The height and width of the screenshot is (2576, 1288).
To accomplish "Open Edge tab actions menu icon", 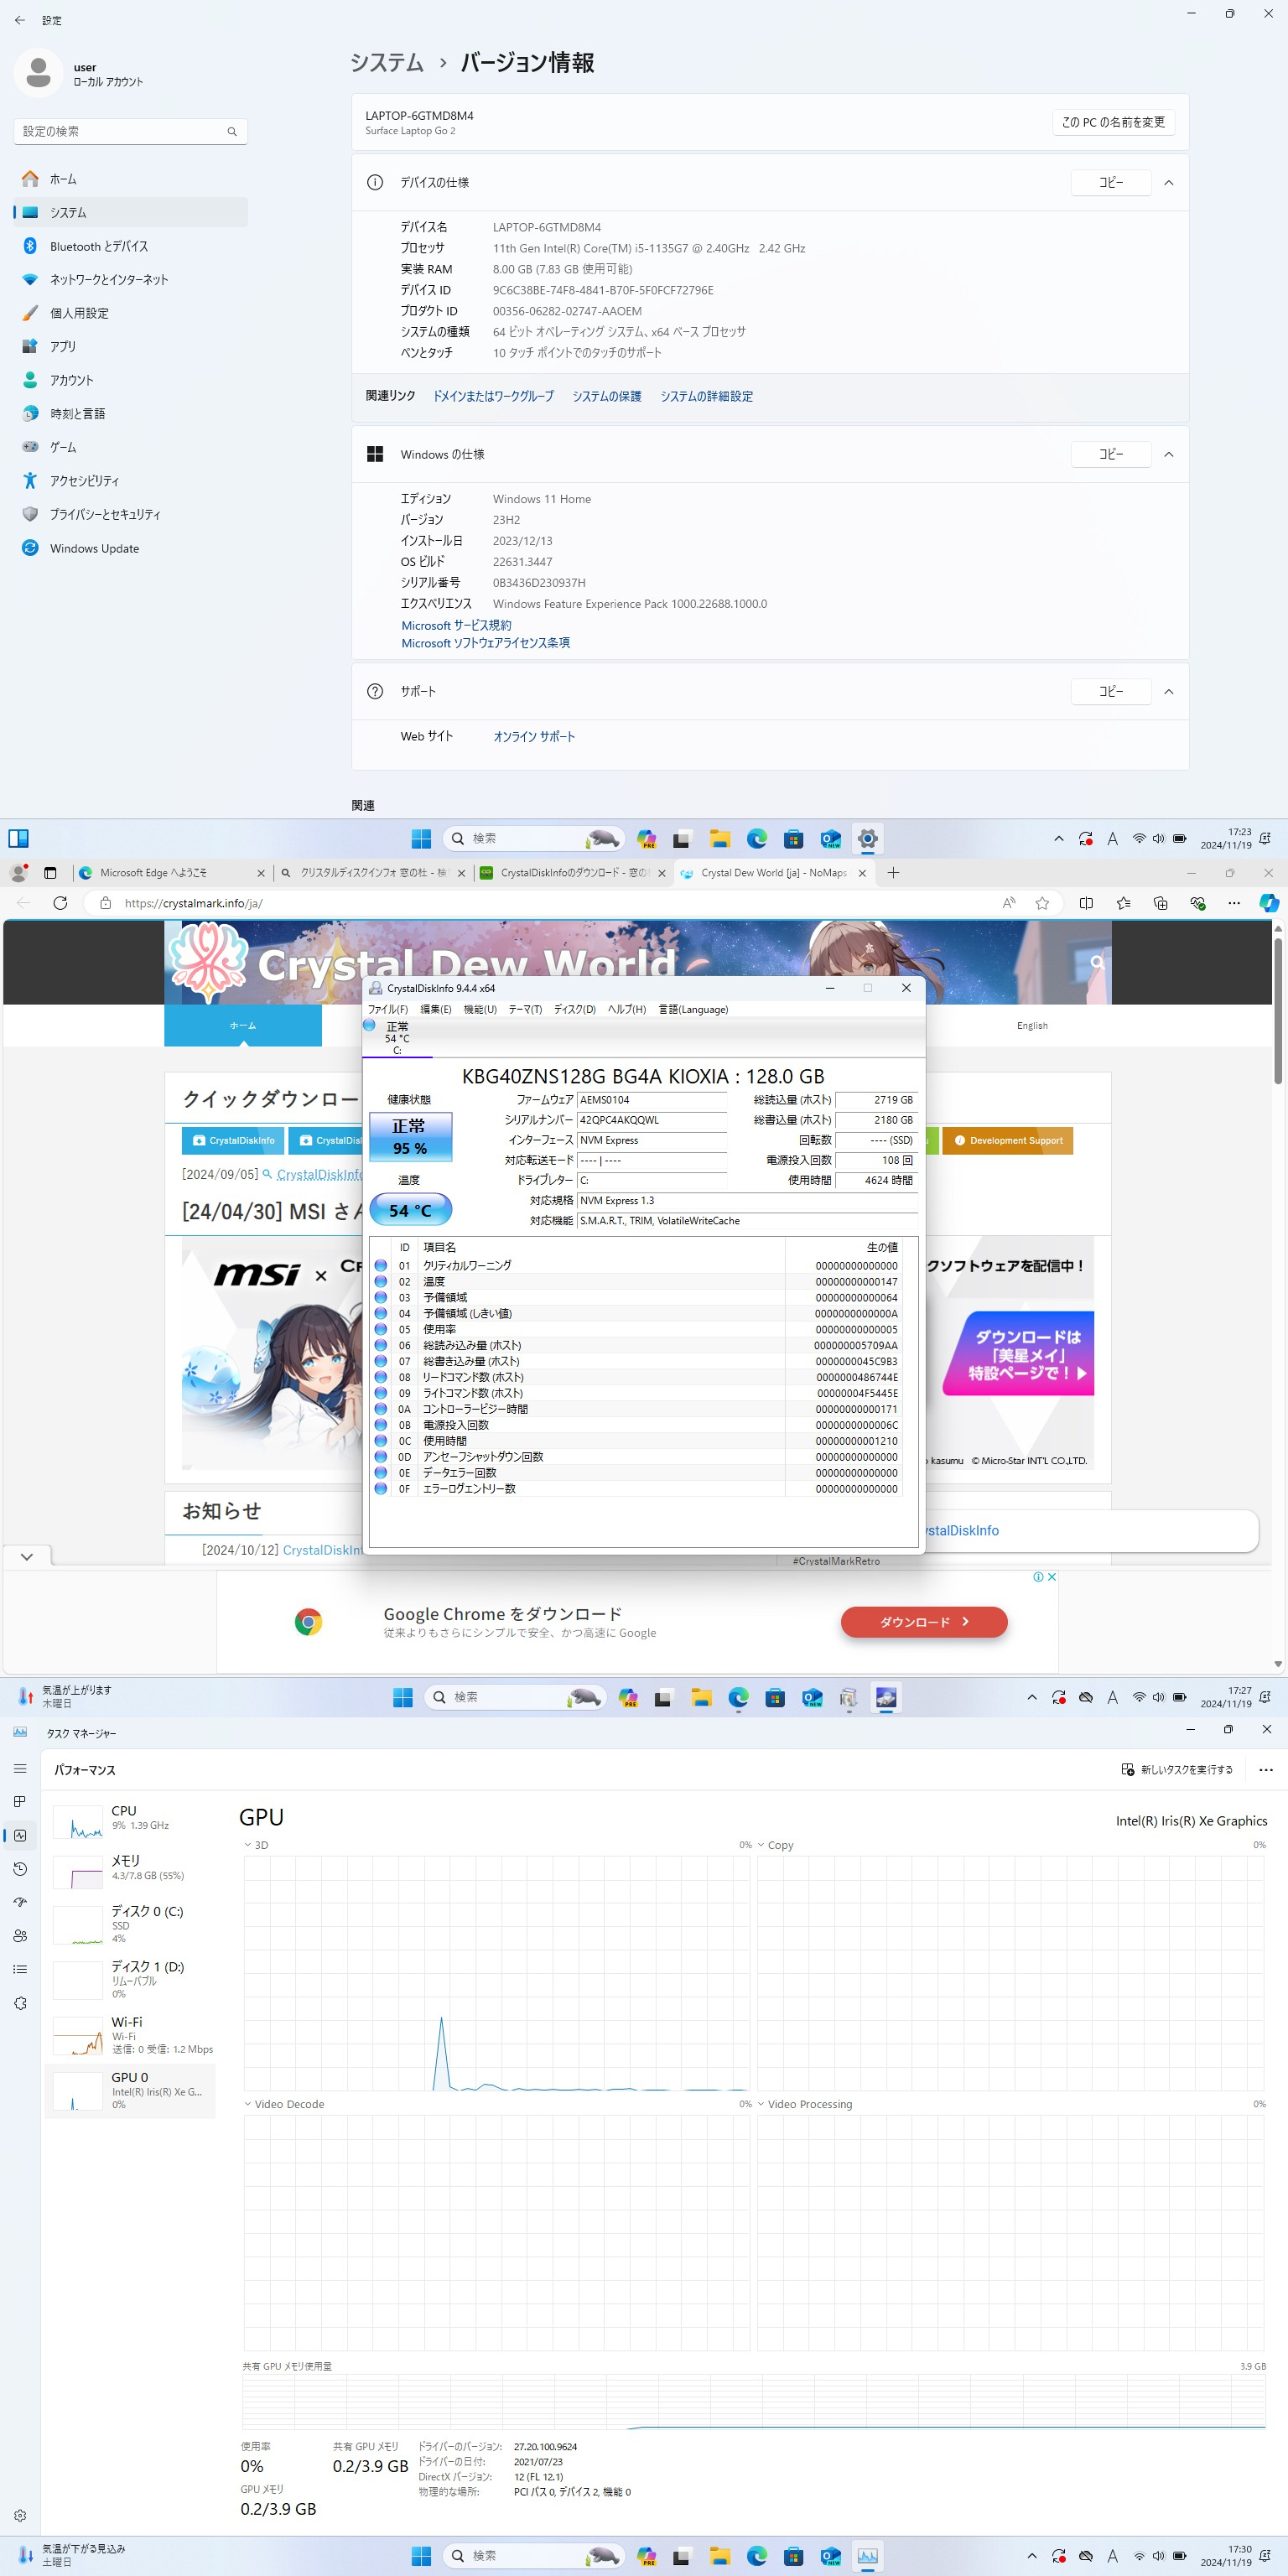I will pos(50,873).
